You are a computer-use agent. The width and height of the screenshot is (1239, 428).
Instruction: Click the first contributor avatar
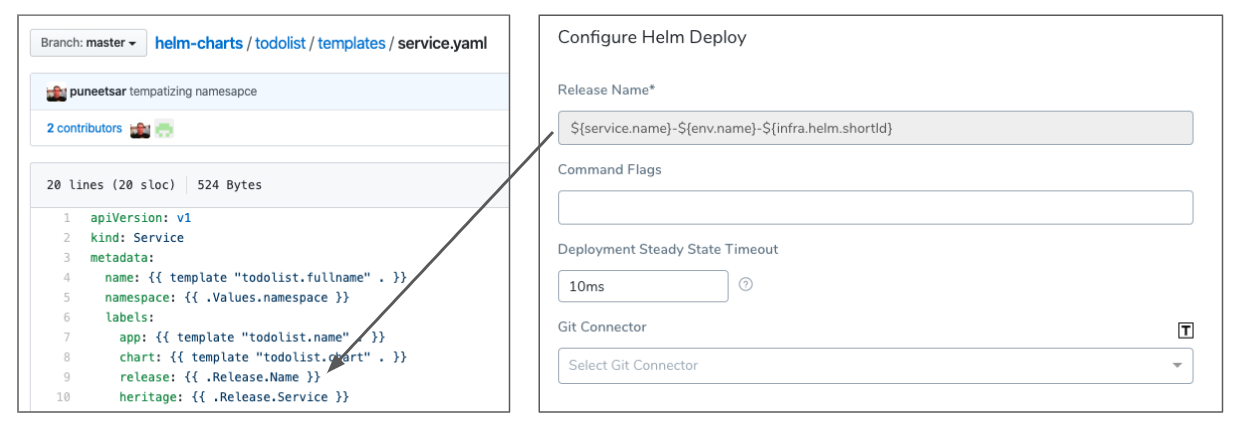(140, 129)
